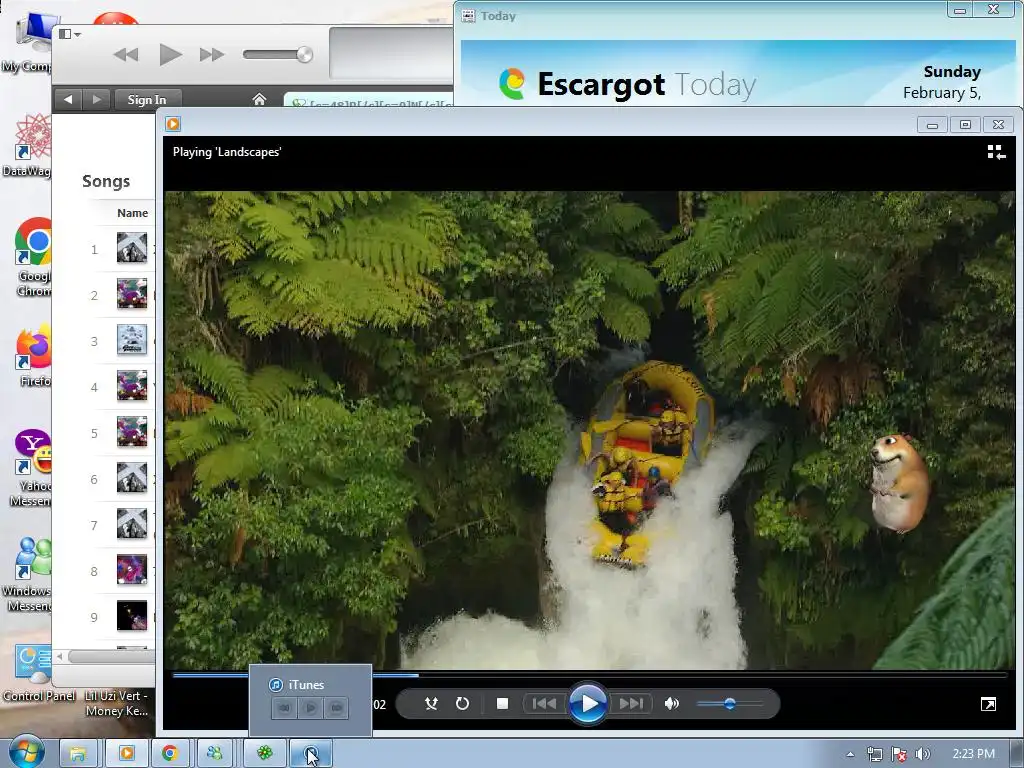This screenshot has width=1024, height=768.
Task: Skip to previous track in Media Player
Action: 544,703
